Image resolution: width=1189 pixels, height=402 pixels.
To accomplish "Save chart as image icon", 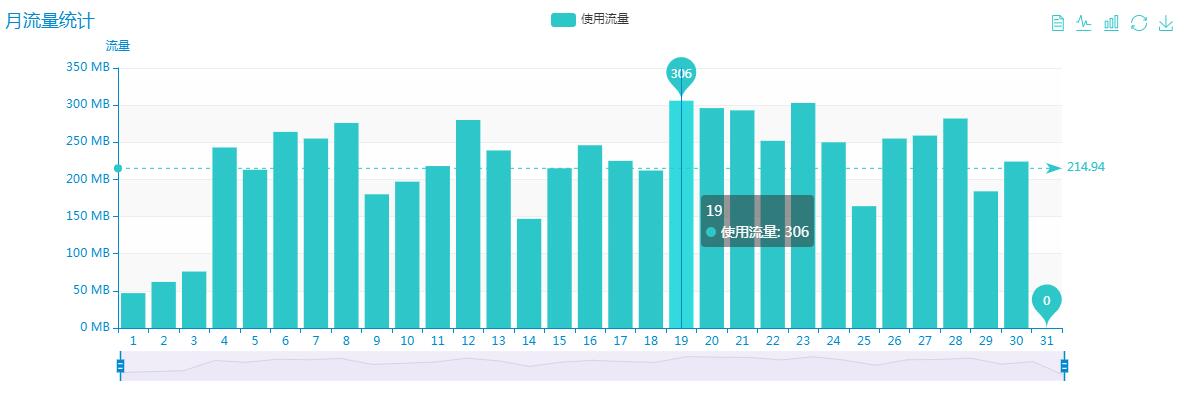I will [1165, 23].
